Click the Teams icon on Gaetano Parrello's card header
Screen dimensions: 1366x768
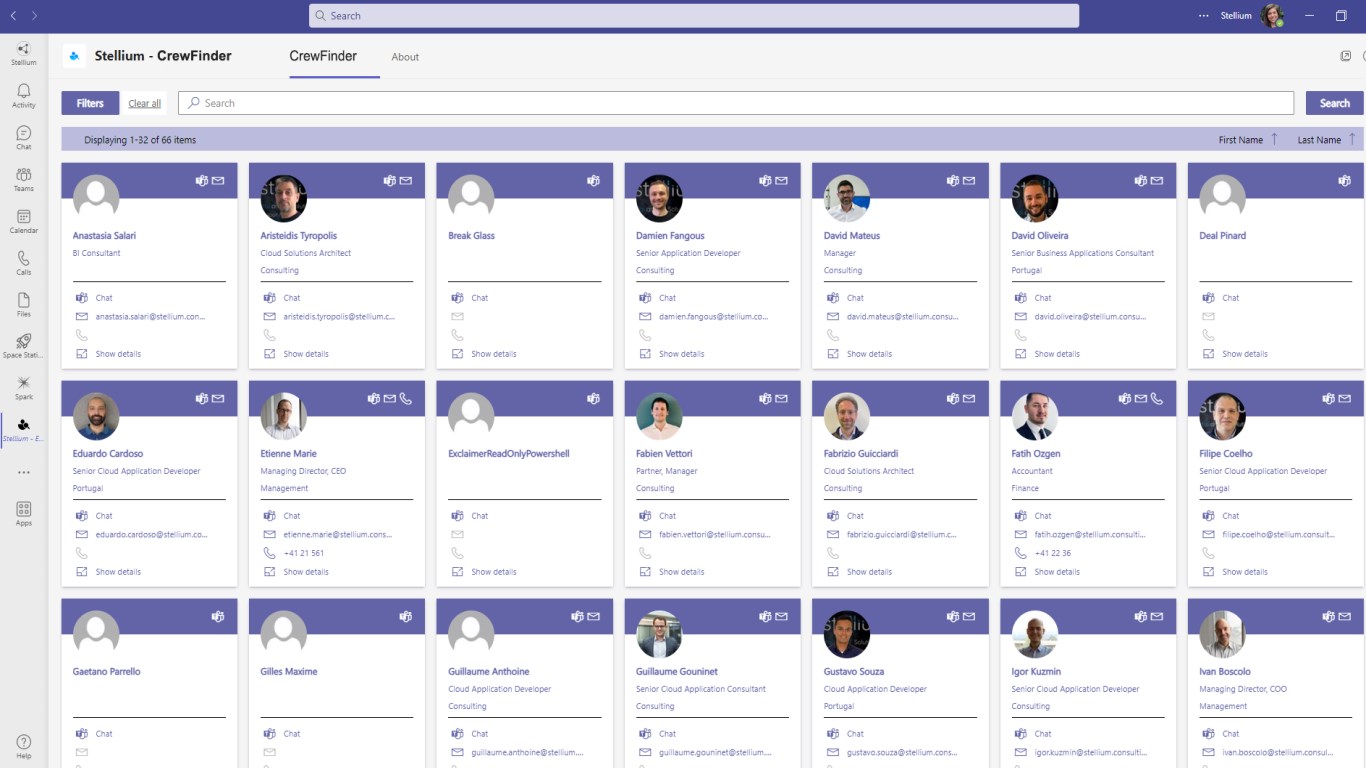pos(218,616)
